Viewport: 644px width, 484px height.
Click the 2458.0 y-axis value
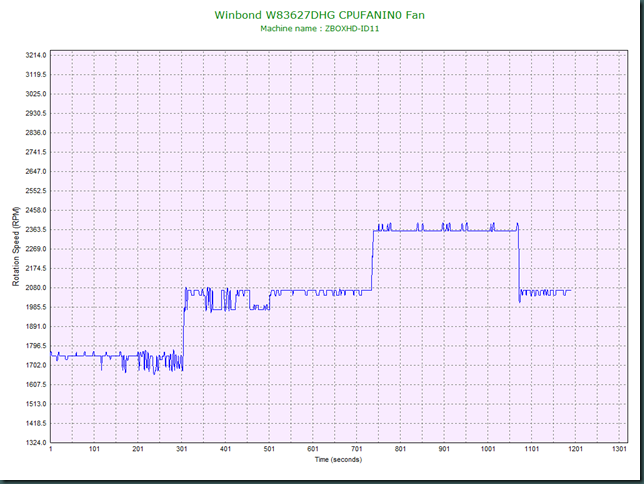tap(36, 210)
